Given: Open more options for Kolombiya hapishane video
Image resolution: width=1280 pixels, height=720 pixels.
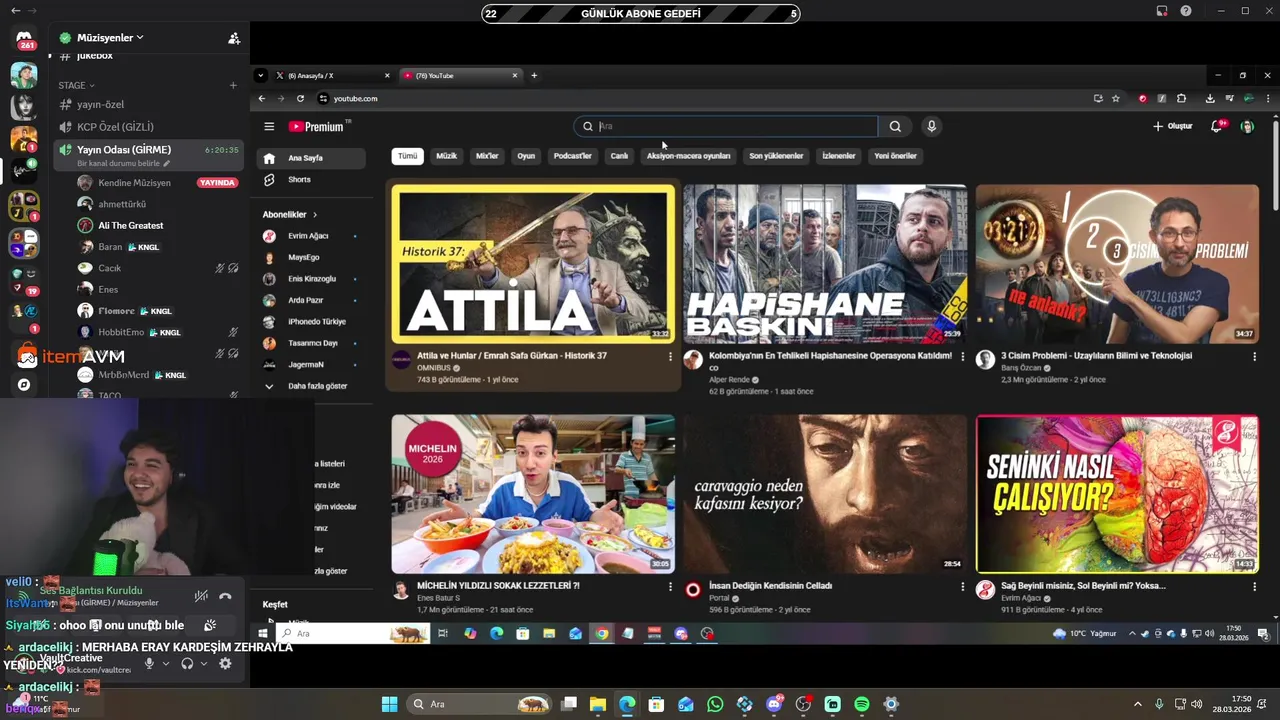Looking at the screenshot, I should pos(962,356).
